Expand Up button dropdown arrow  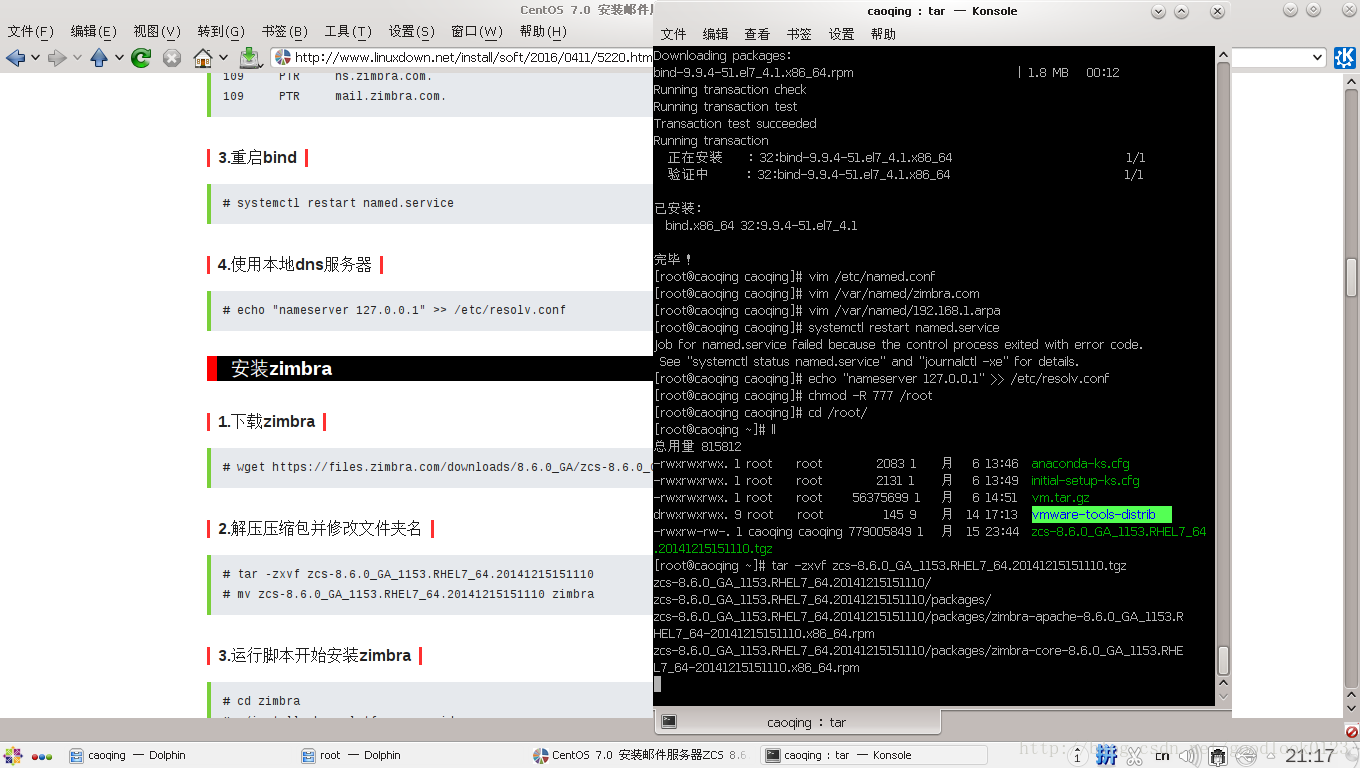119,58
